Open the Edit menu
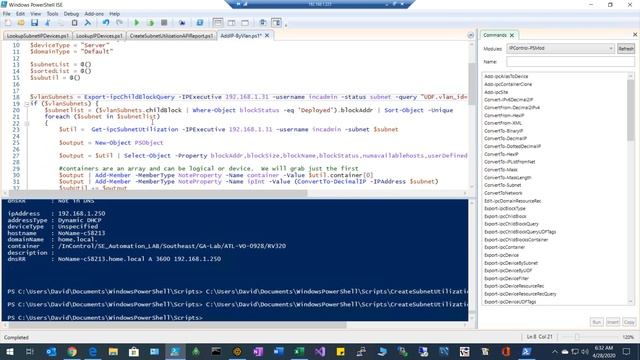The width and height of the screenshot is (640, 360). tap(20, 14)
